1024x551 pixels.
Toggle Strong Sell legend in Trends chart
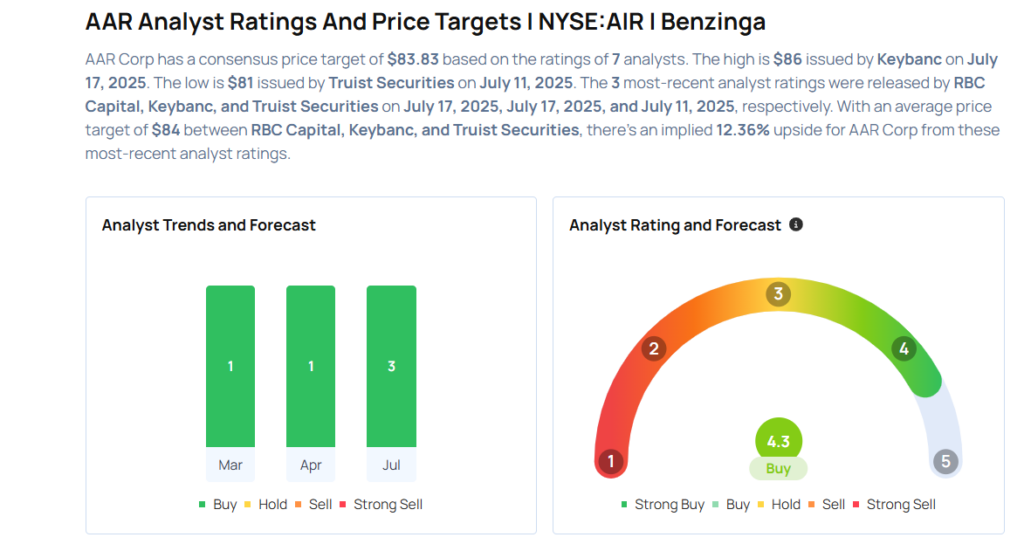click(381, 505)
